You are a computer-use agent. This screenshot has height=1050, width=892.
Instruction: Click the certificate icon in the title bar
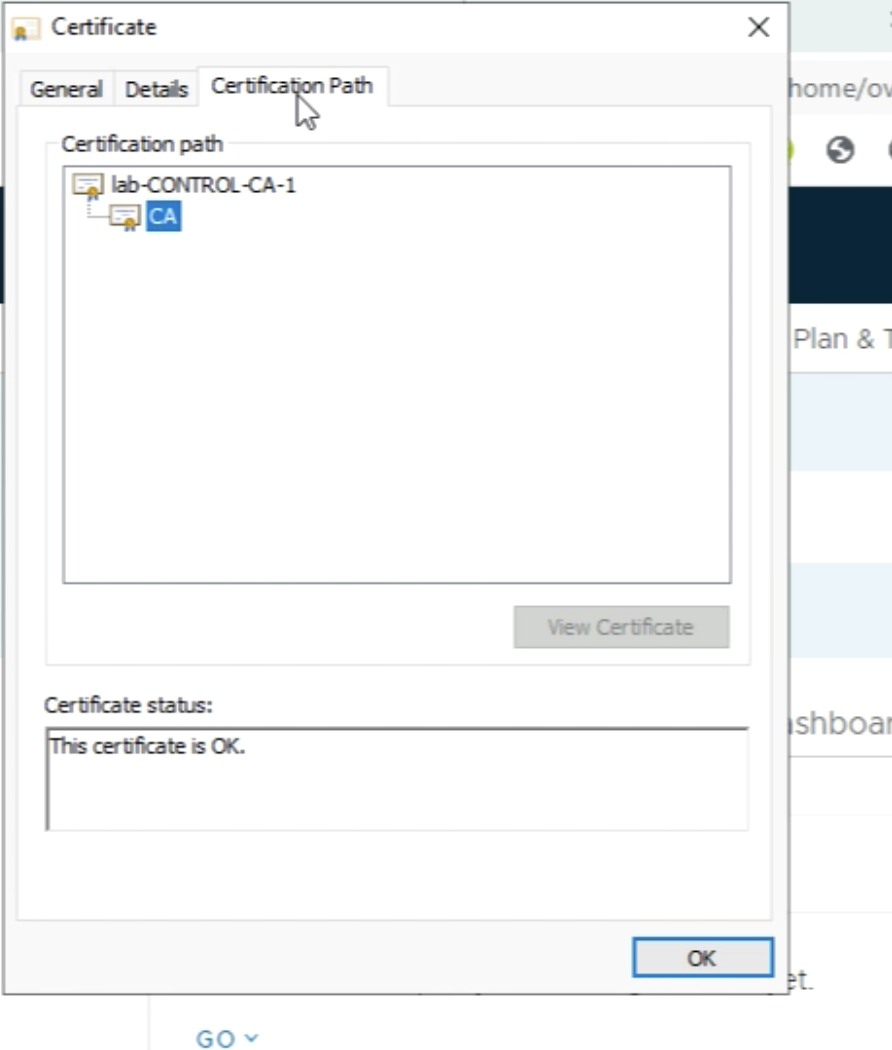click(x=25, y=29)
